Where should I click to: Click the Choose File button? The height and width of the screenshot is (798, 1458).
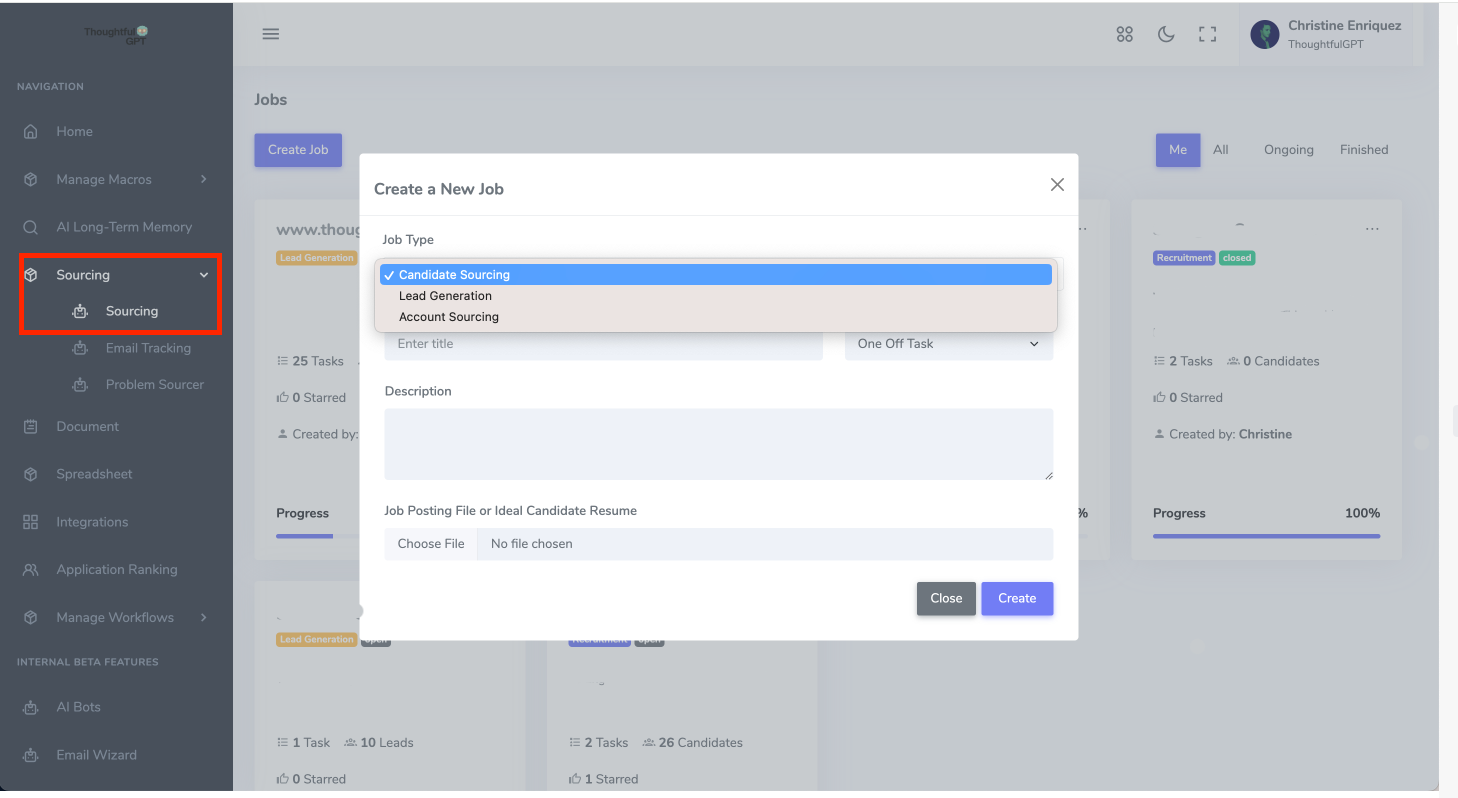[431, 544]
